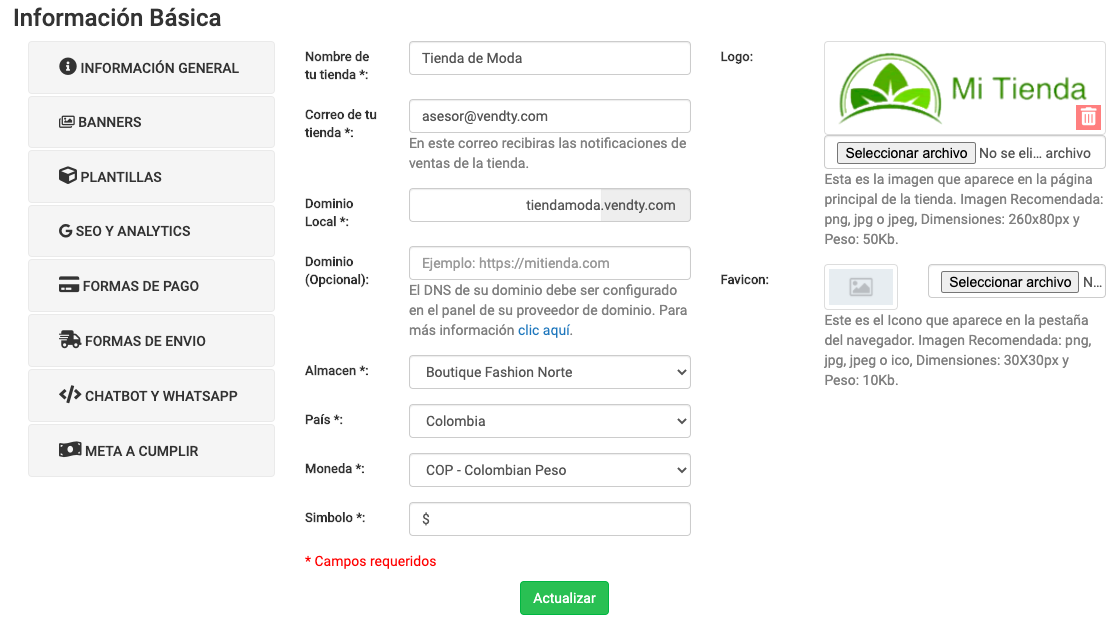
Task: Click the money icon on Meta a Cumplir
Action: [x=68, y=450]
